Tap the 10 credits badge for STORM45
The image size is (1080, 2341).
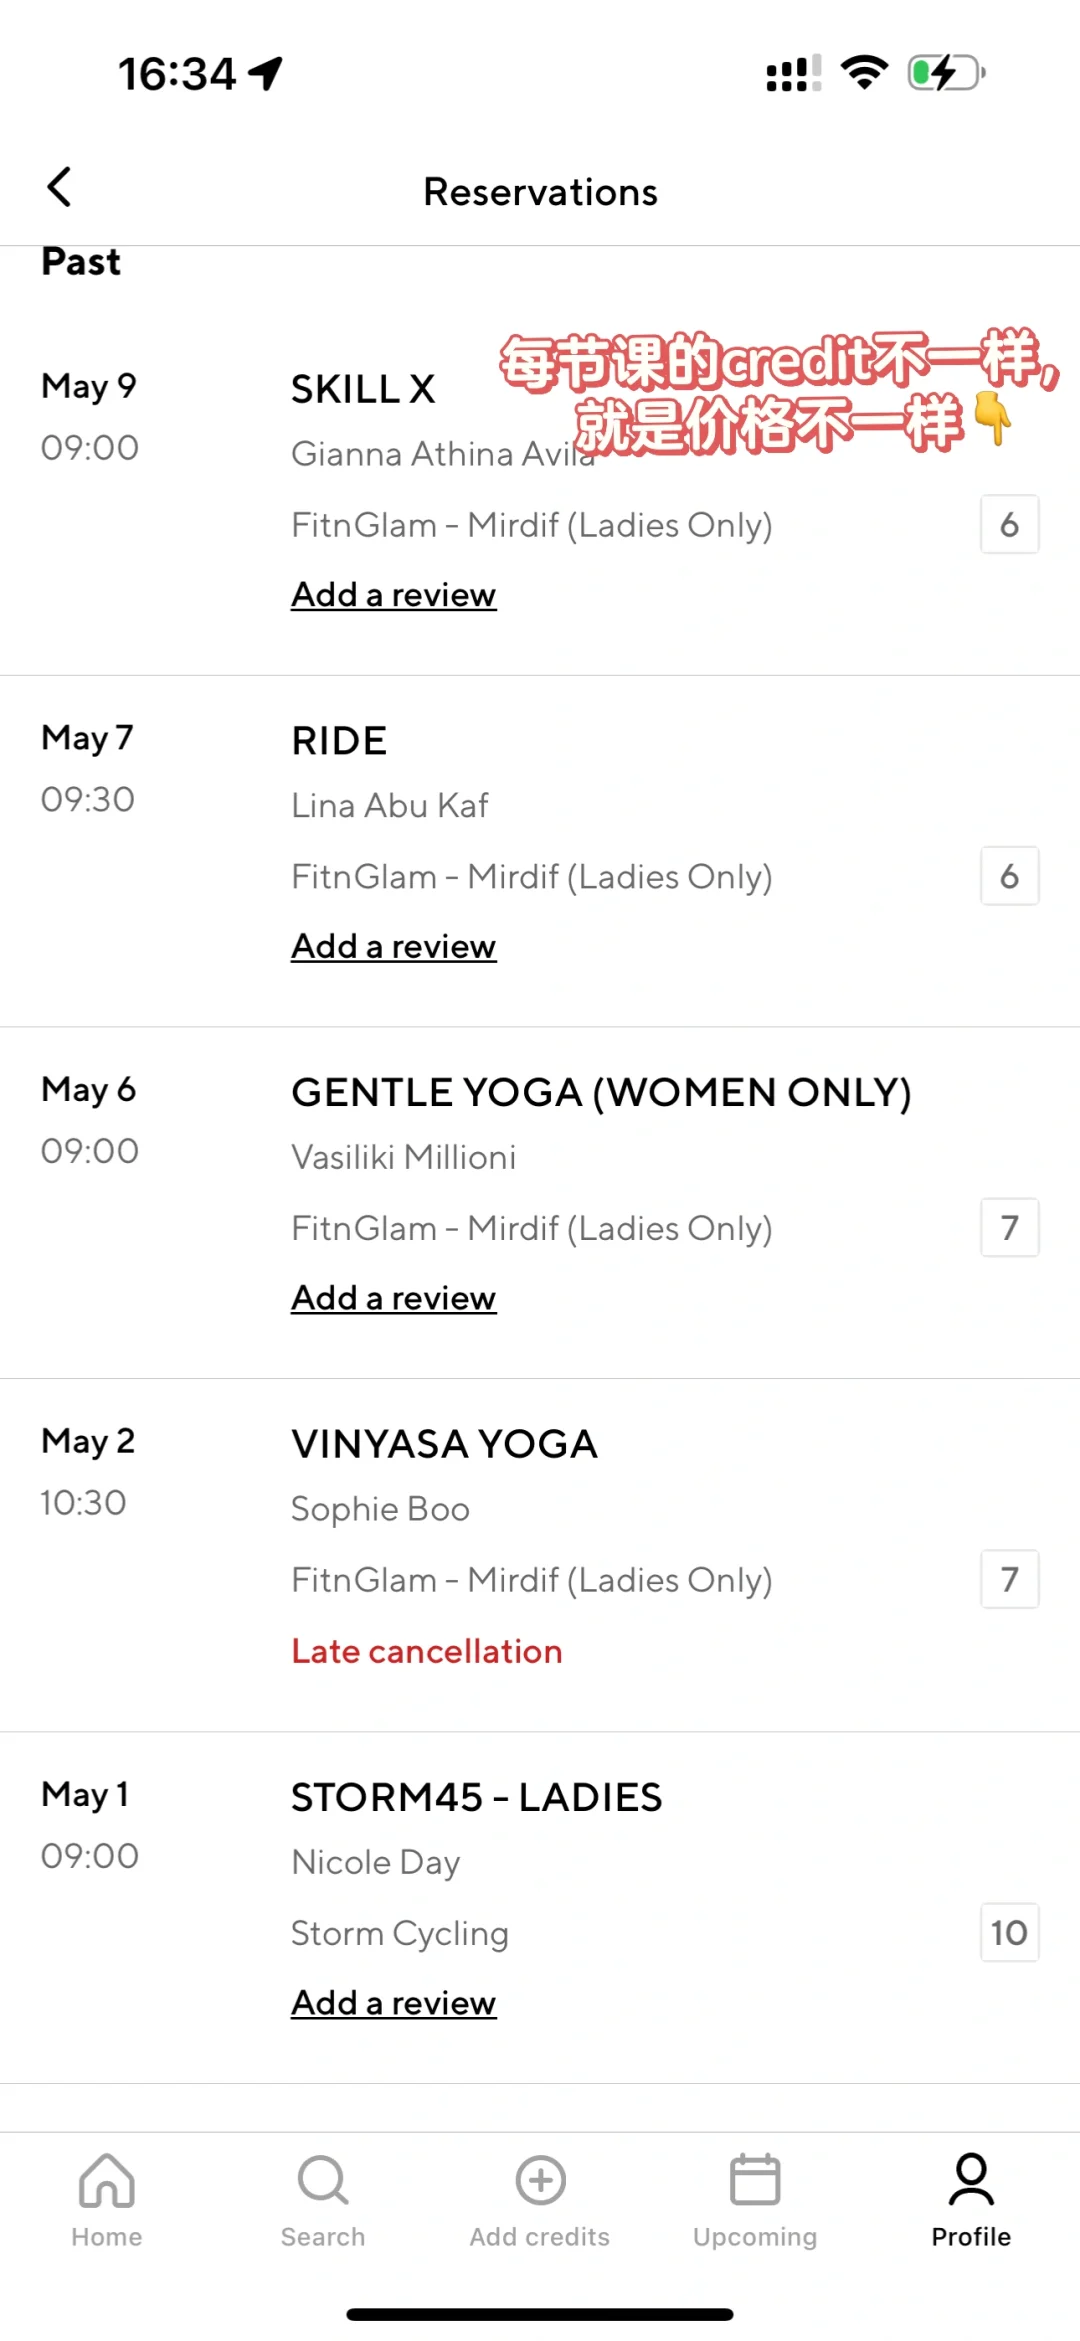pyautogui.click(x=1009, y=1932)
